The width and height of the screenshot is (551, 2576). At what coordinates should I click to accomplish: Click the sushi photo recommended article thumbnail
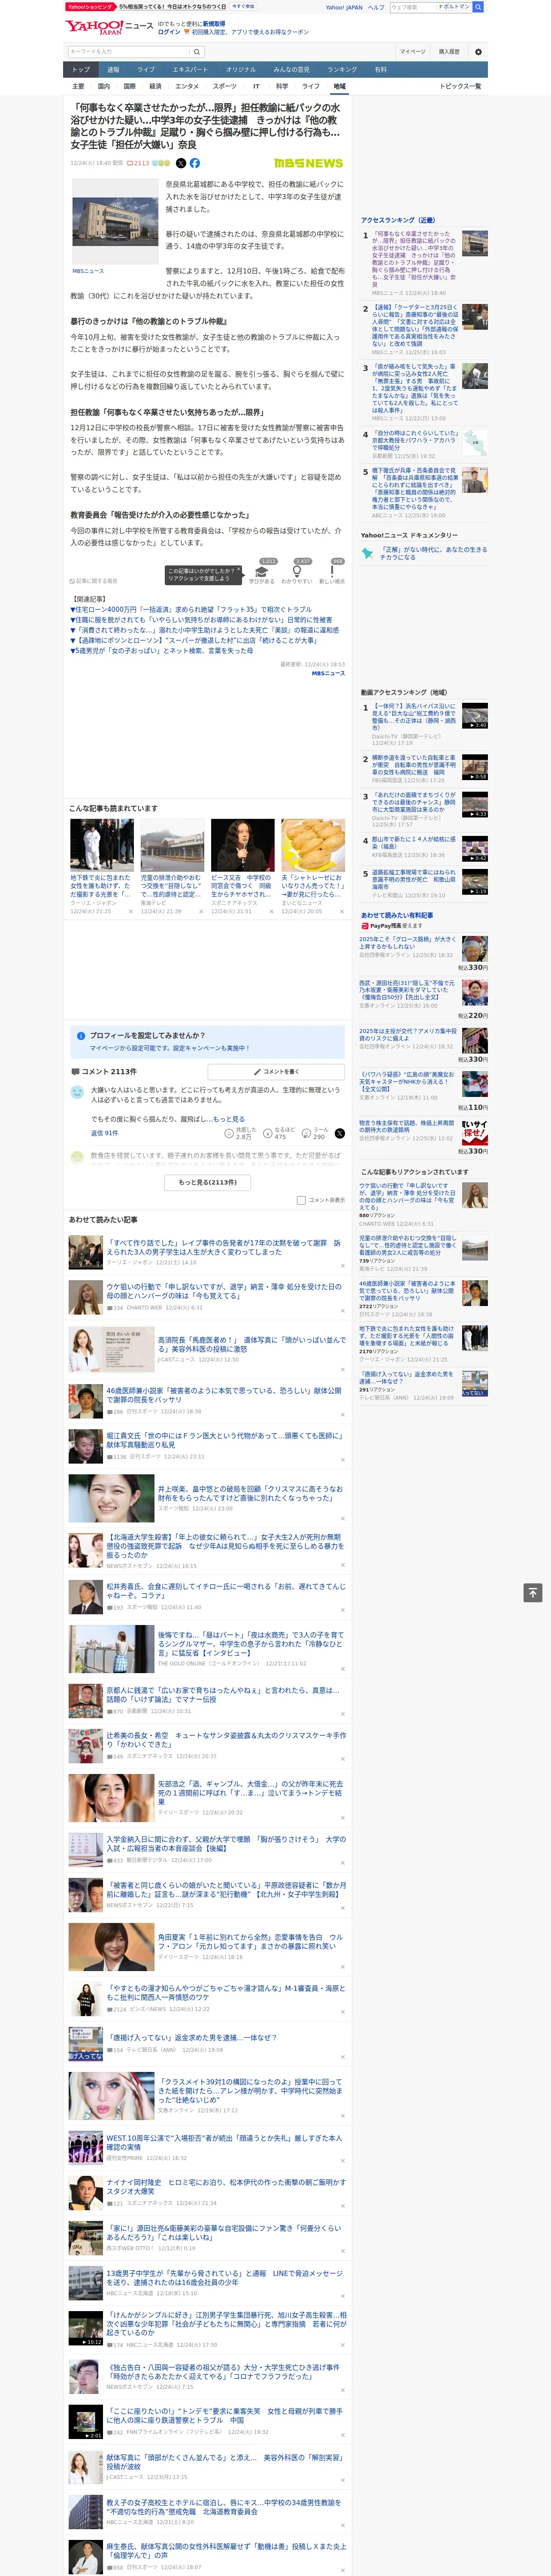point(313,845)
